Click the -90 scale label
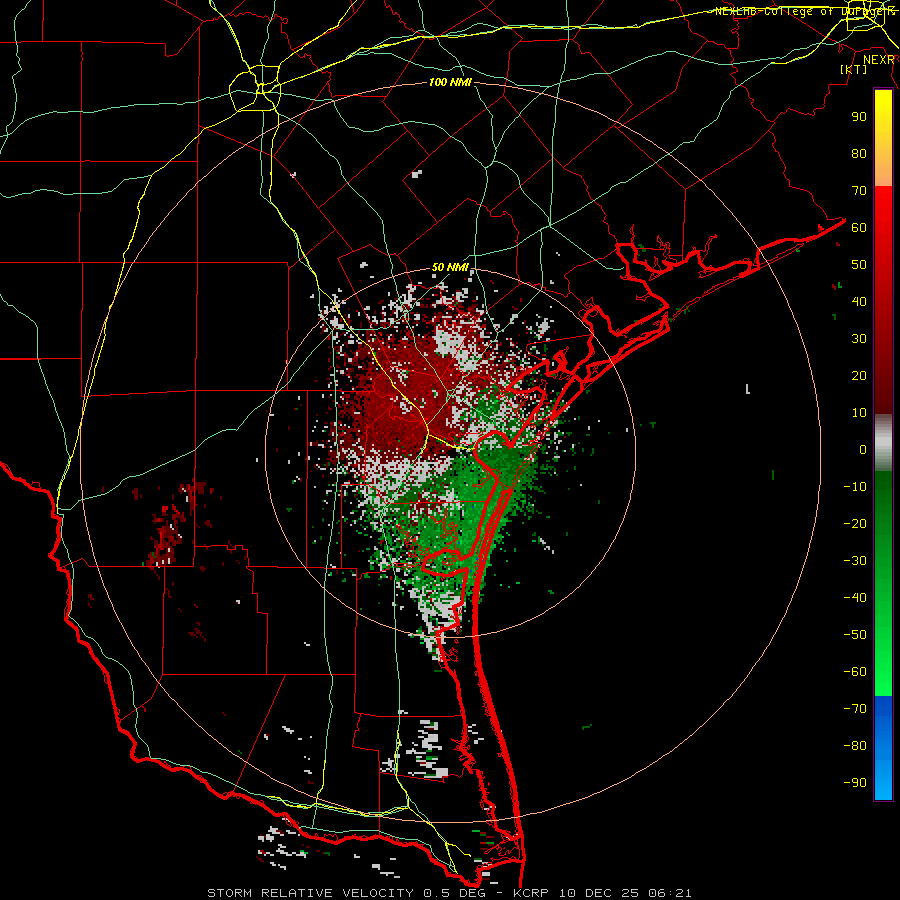Image resolution: width=900 pixels, height=900 pixels. tap(855, 783)
